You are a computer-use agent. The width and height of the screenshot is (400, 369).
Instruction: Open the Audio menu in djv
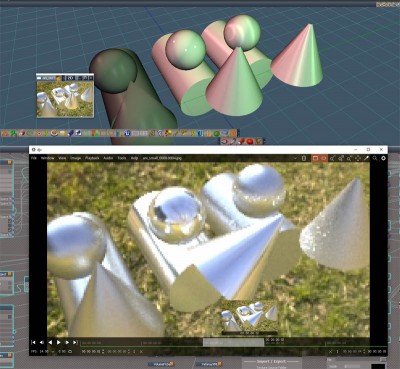pyautogui.click(x=108, y=158)
